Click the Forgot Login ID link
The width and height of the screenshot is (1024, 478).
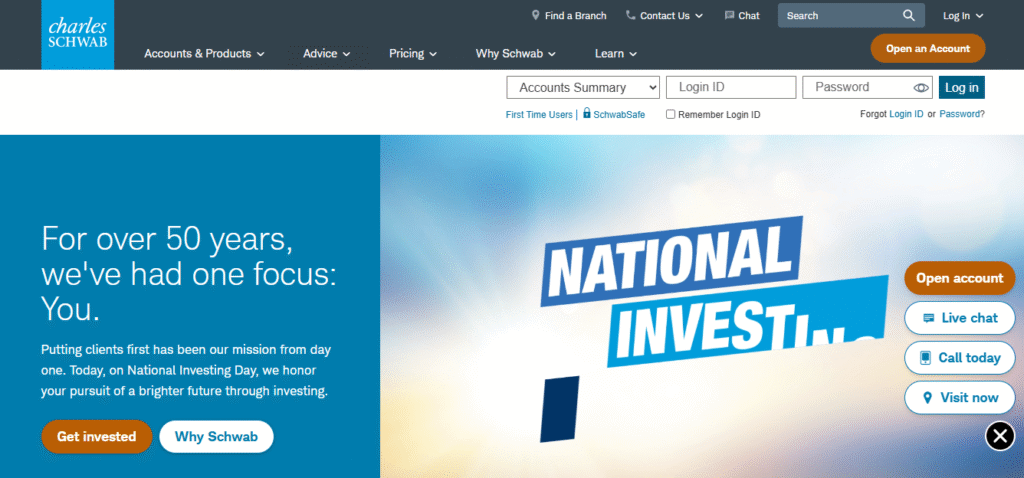coord(906,114)
